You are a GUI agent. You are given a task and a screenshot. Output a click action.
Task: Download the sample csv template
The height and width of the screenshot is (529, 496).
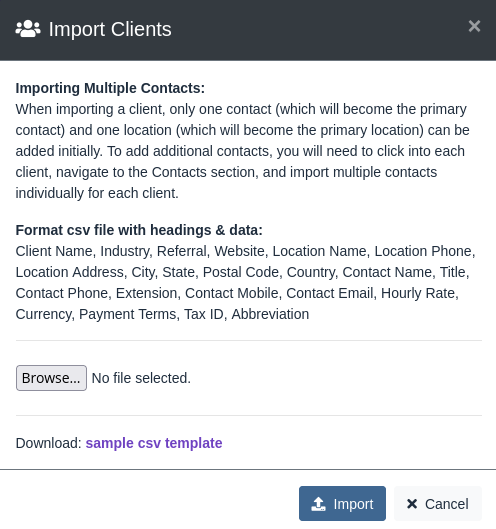(x=154, y=443)
